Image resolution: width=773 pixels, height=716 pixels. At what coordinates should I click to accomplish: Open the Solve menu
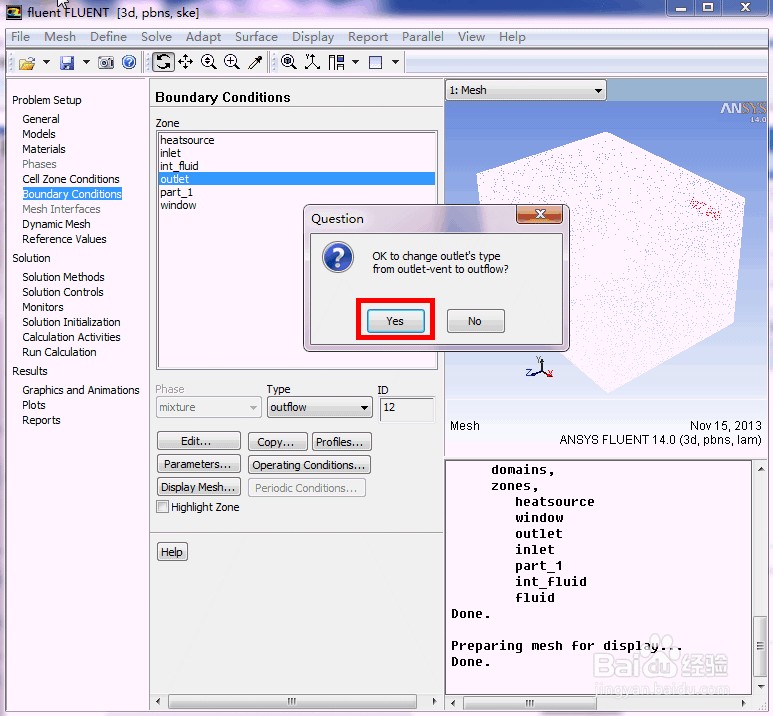coord(156,37)
